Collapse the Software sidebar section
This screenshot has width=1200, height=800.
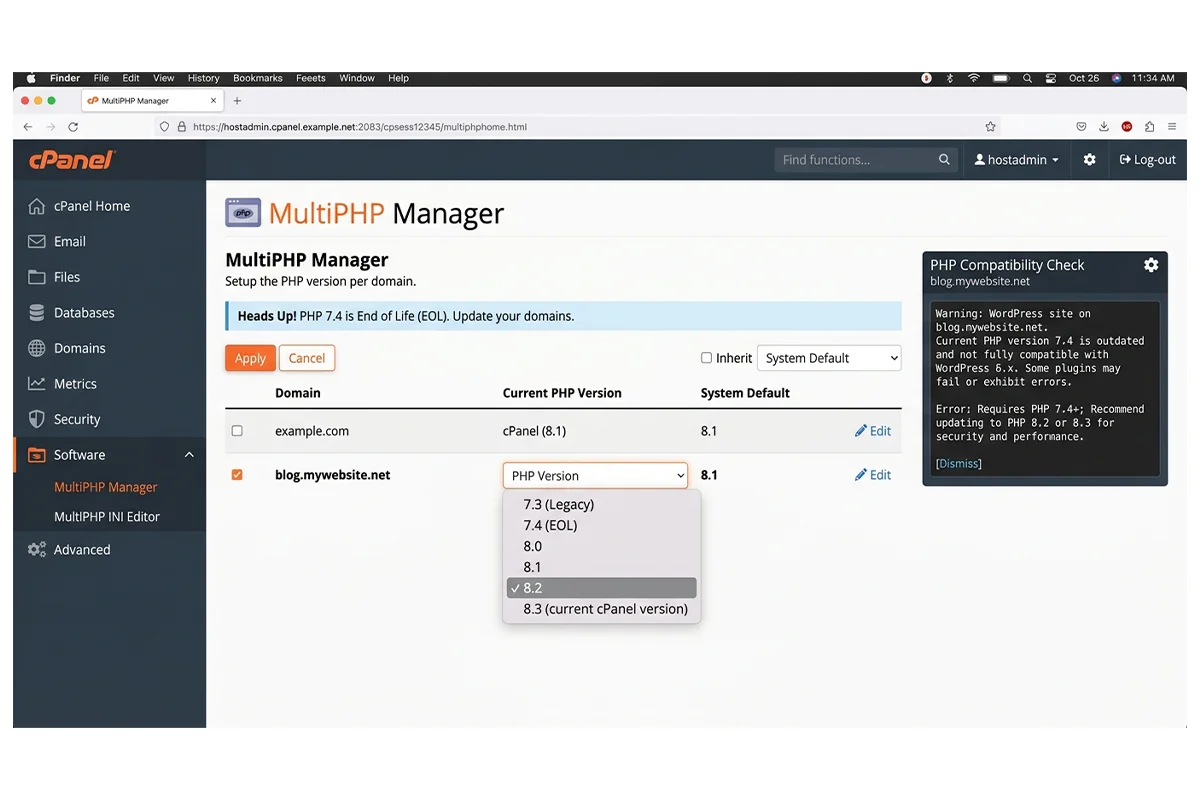[189, 455]
